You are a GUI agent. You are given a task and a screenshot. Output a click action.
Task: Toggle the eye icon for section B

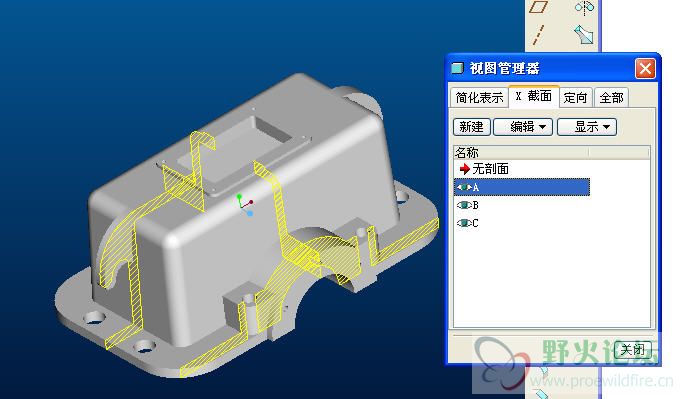[464, 205]
